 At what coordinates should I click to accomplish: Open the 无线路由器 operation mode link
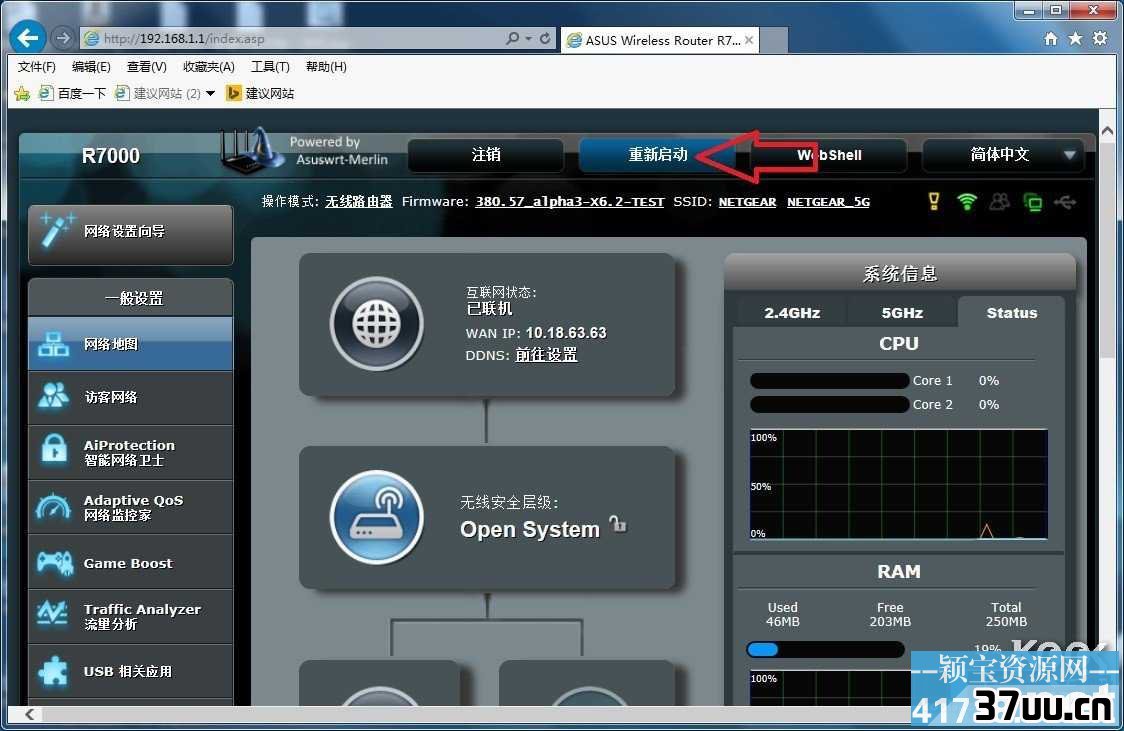358,202
